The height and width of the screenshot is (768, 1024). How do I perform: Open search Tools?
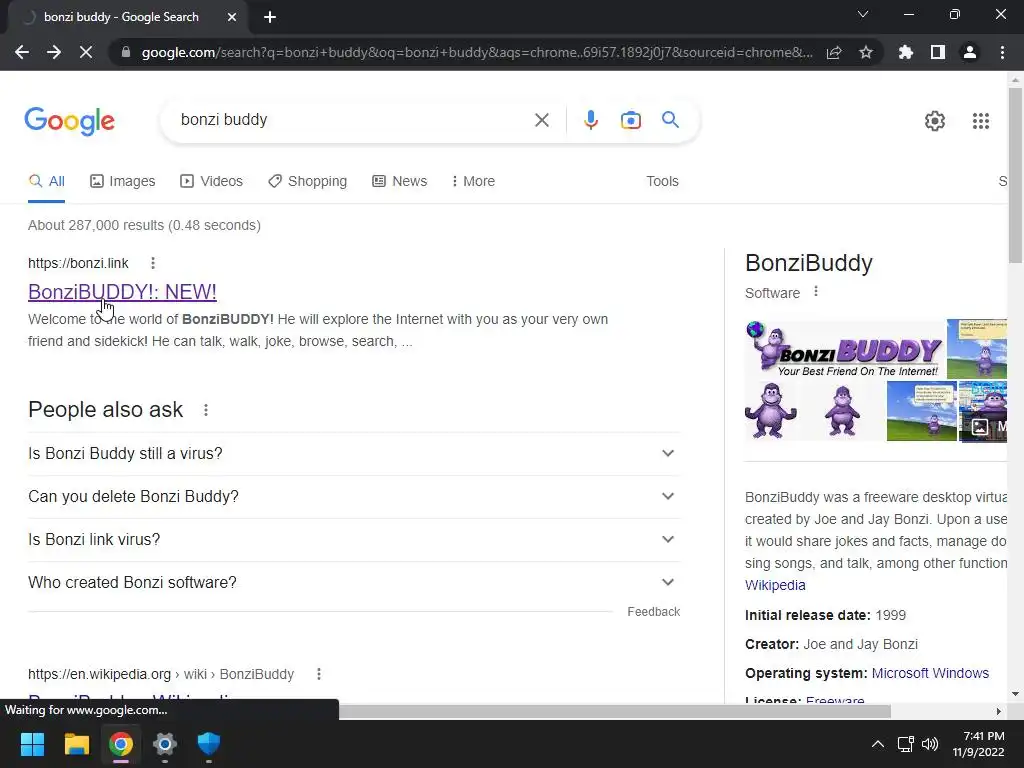pyautogui.click(x=662, y=182)
